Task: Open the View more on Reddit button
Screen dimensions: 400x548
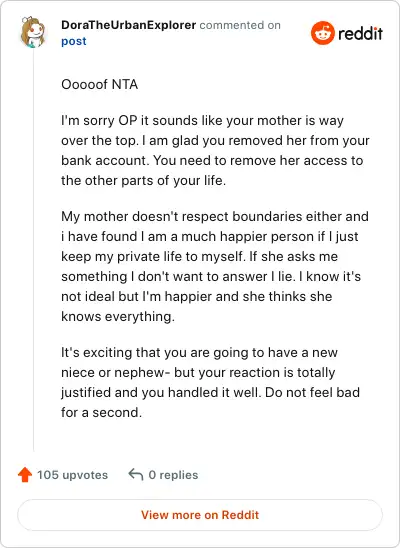Action: [x=200, y=515]
